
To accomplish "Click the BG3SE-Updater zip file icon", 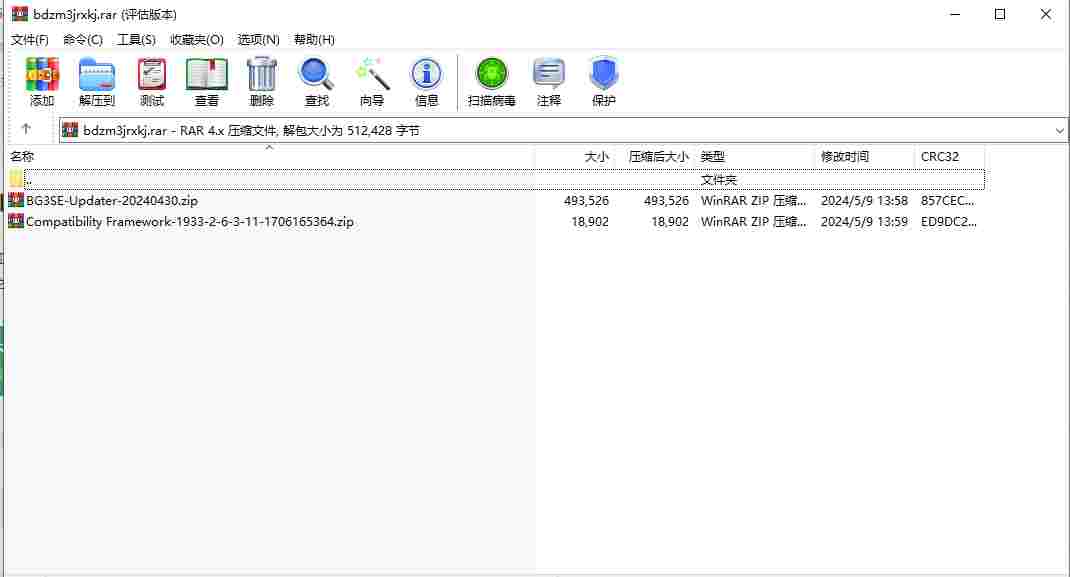I will (x=16, y=201).
